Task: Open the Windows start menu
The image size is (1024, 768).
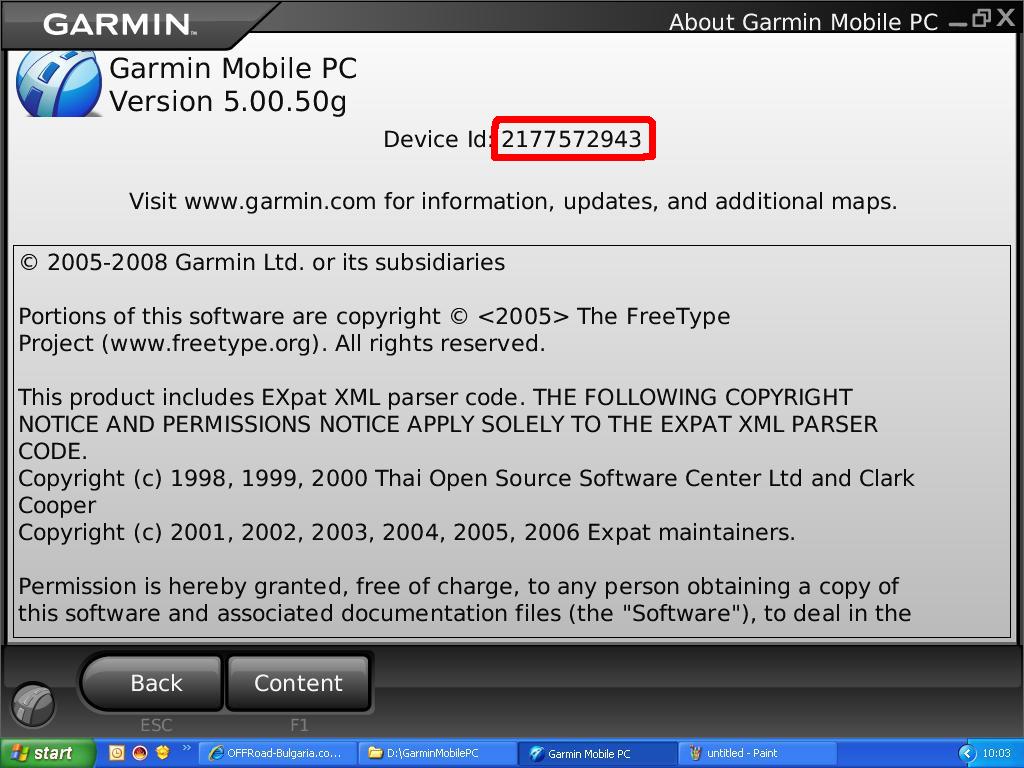Action: 47,753
